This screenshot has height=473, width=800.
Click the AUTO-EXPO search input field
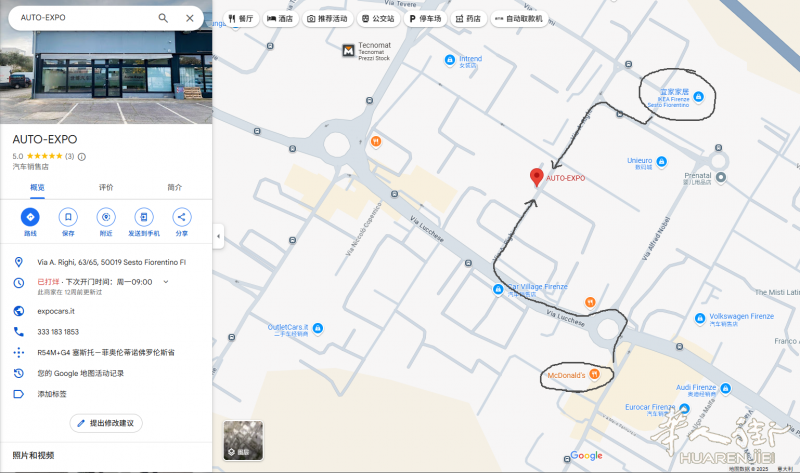84,18
